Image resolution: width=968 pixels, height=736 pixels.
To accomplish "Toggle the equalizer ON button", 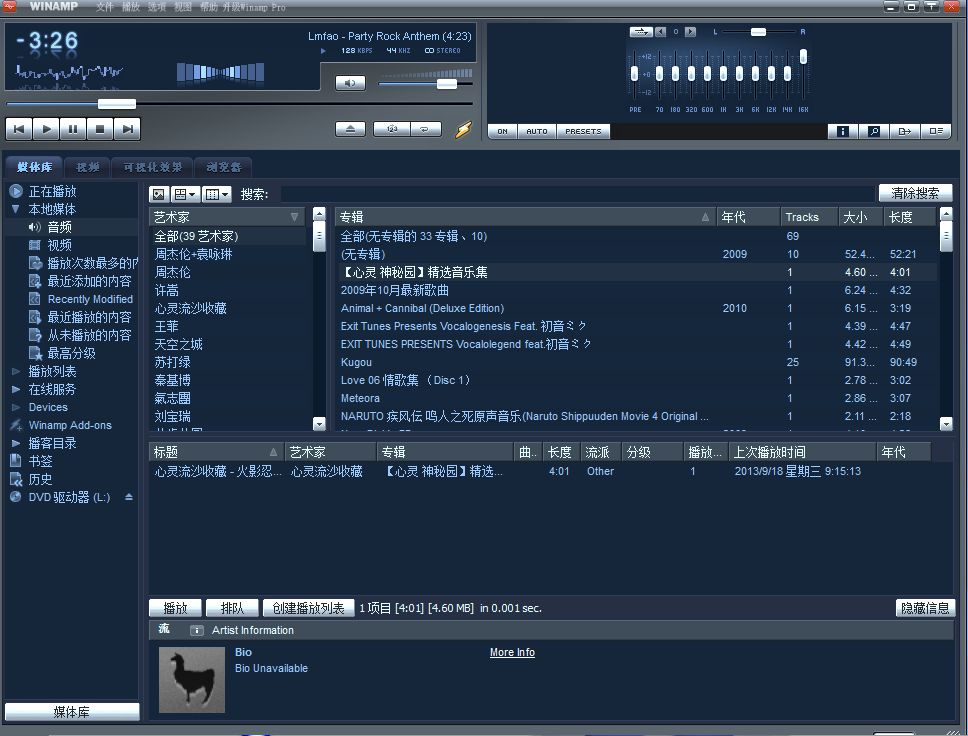I will point(503,132).
